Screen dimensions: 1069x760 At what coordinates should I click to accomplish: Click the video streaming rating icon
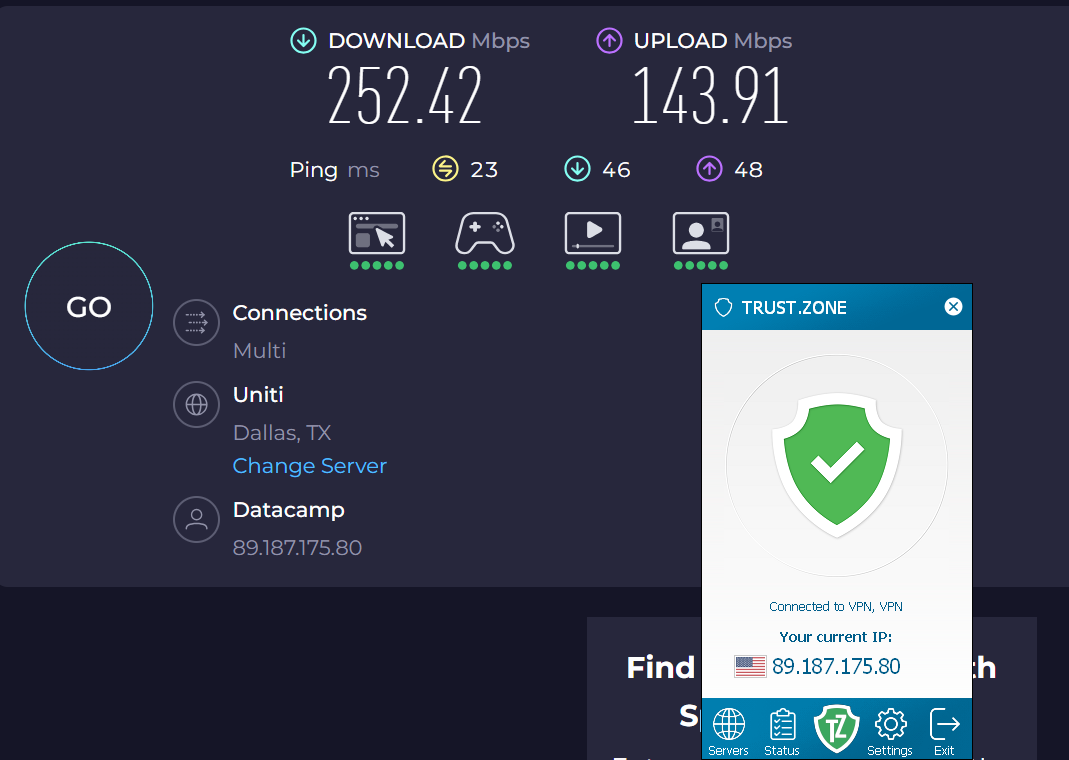[x=593, y=233]
